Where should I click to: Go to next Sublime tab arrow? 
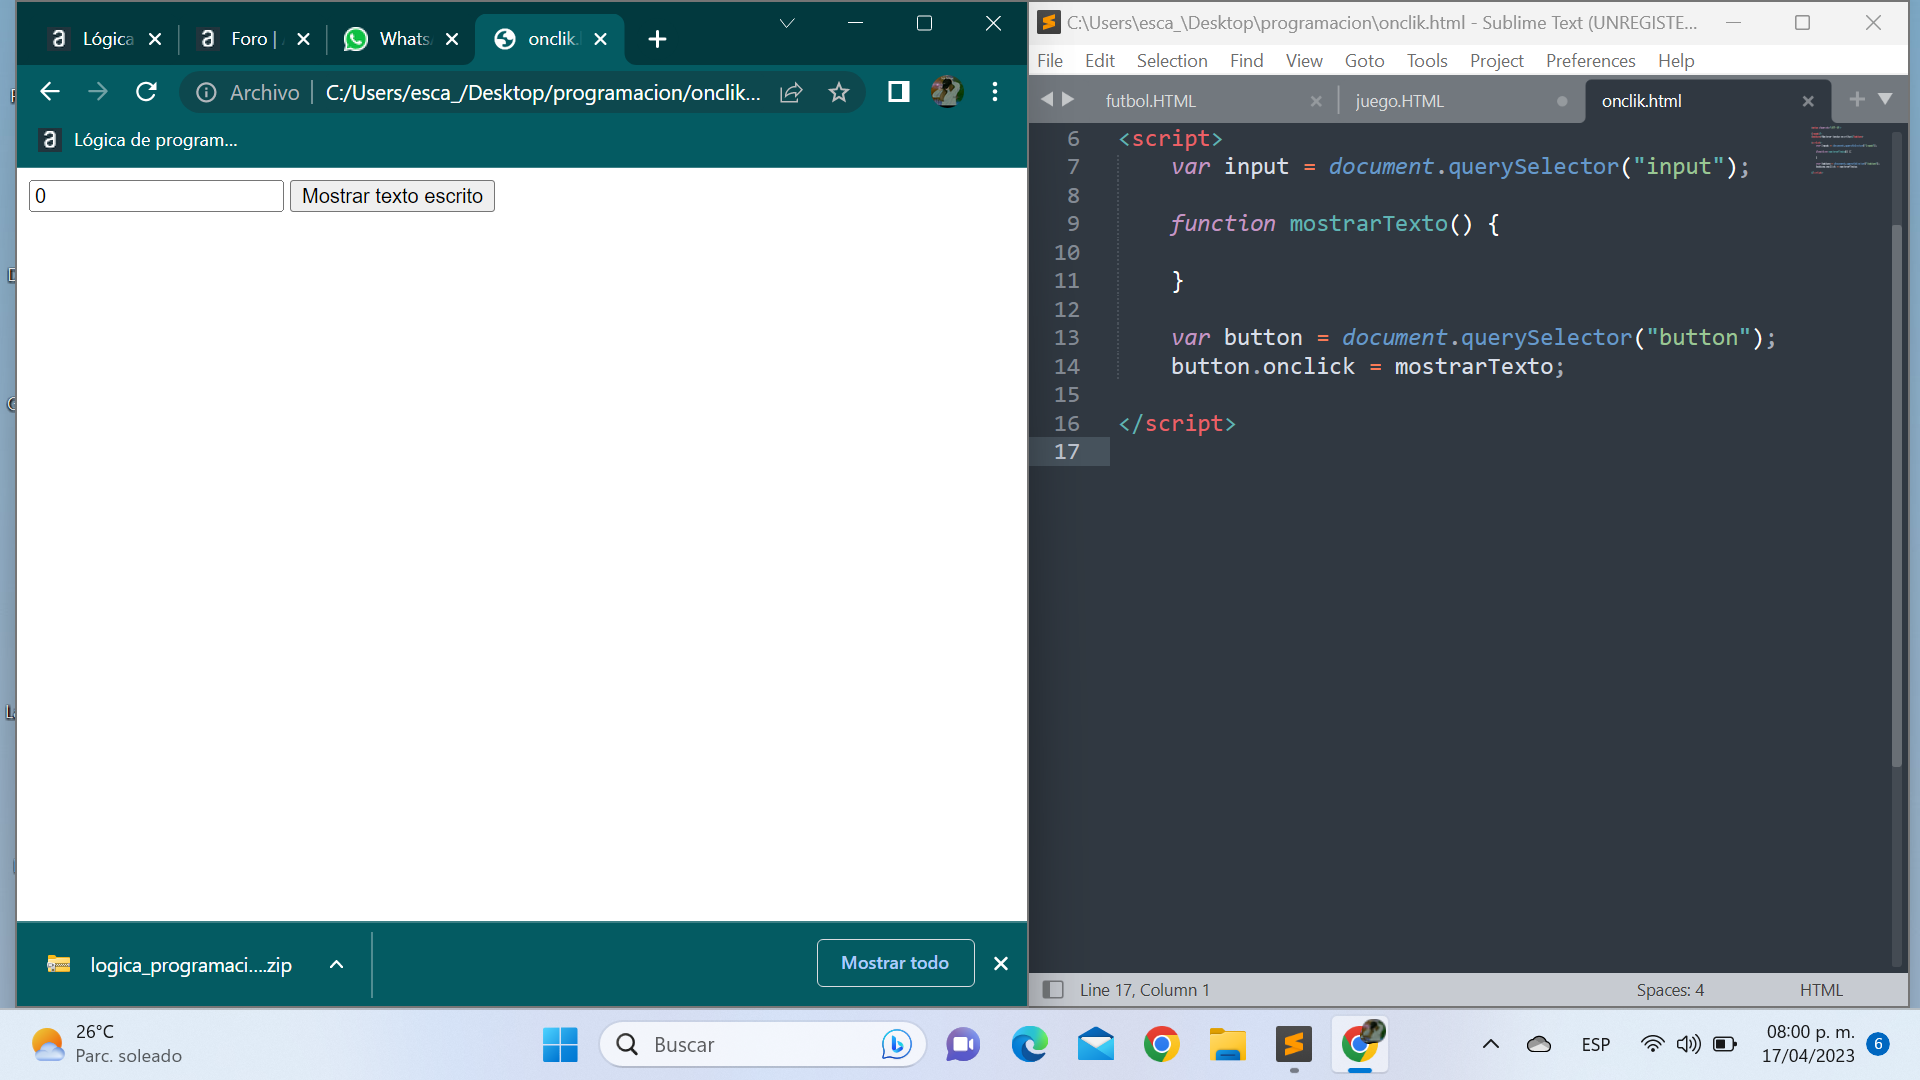coord(1068,99)
